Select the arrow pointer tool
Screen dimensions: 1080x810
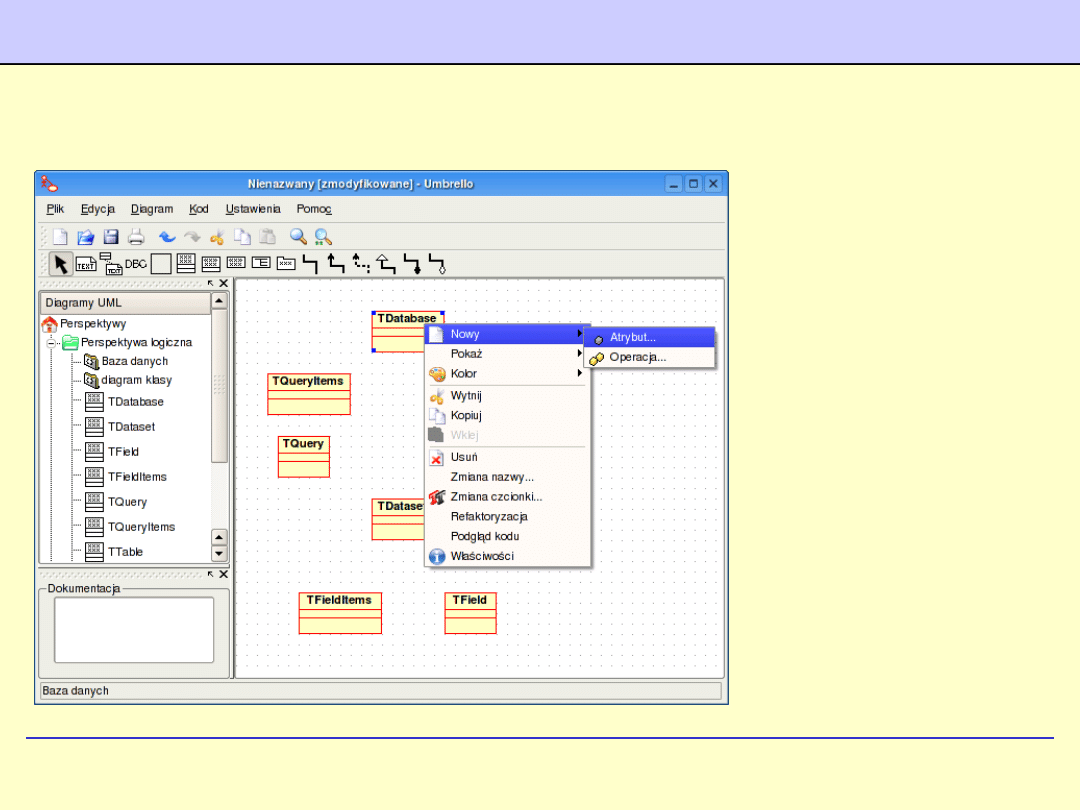(x=61, y=264)
